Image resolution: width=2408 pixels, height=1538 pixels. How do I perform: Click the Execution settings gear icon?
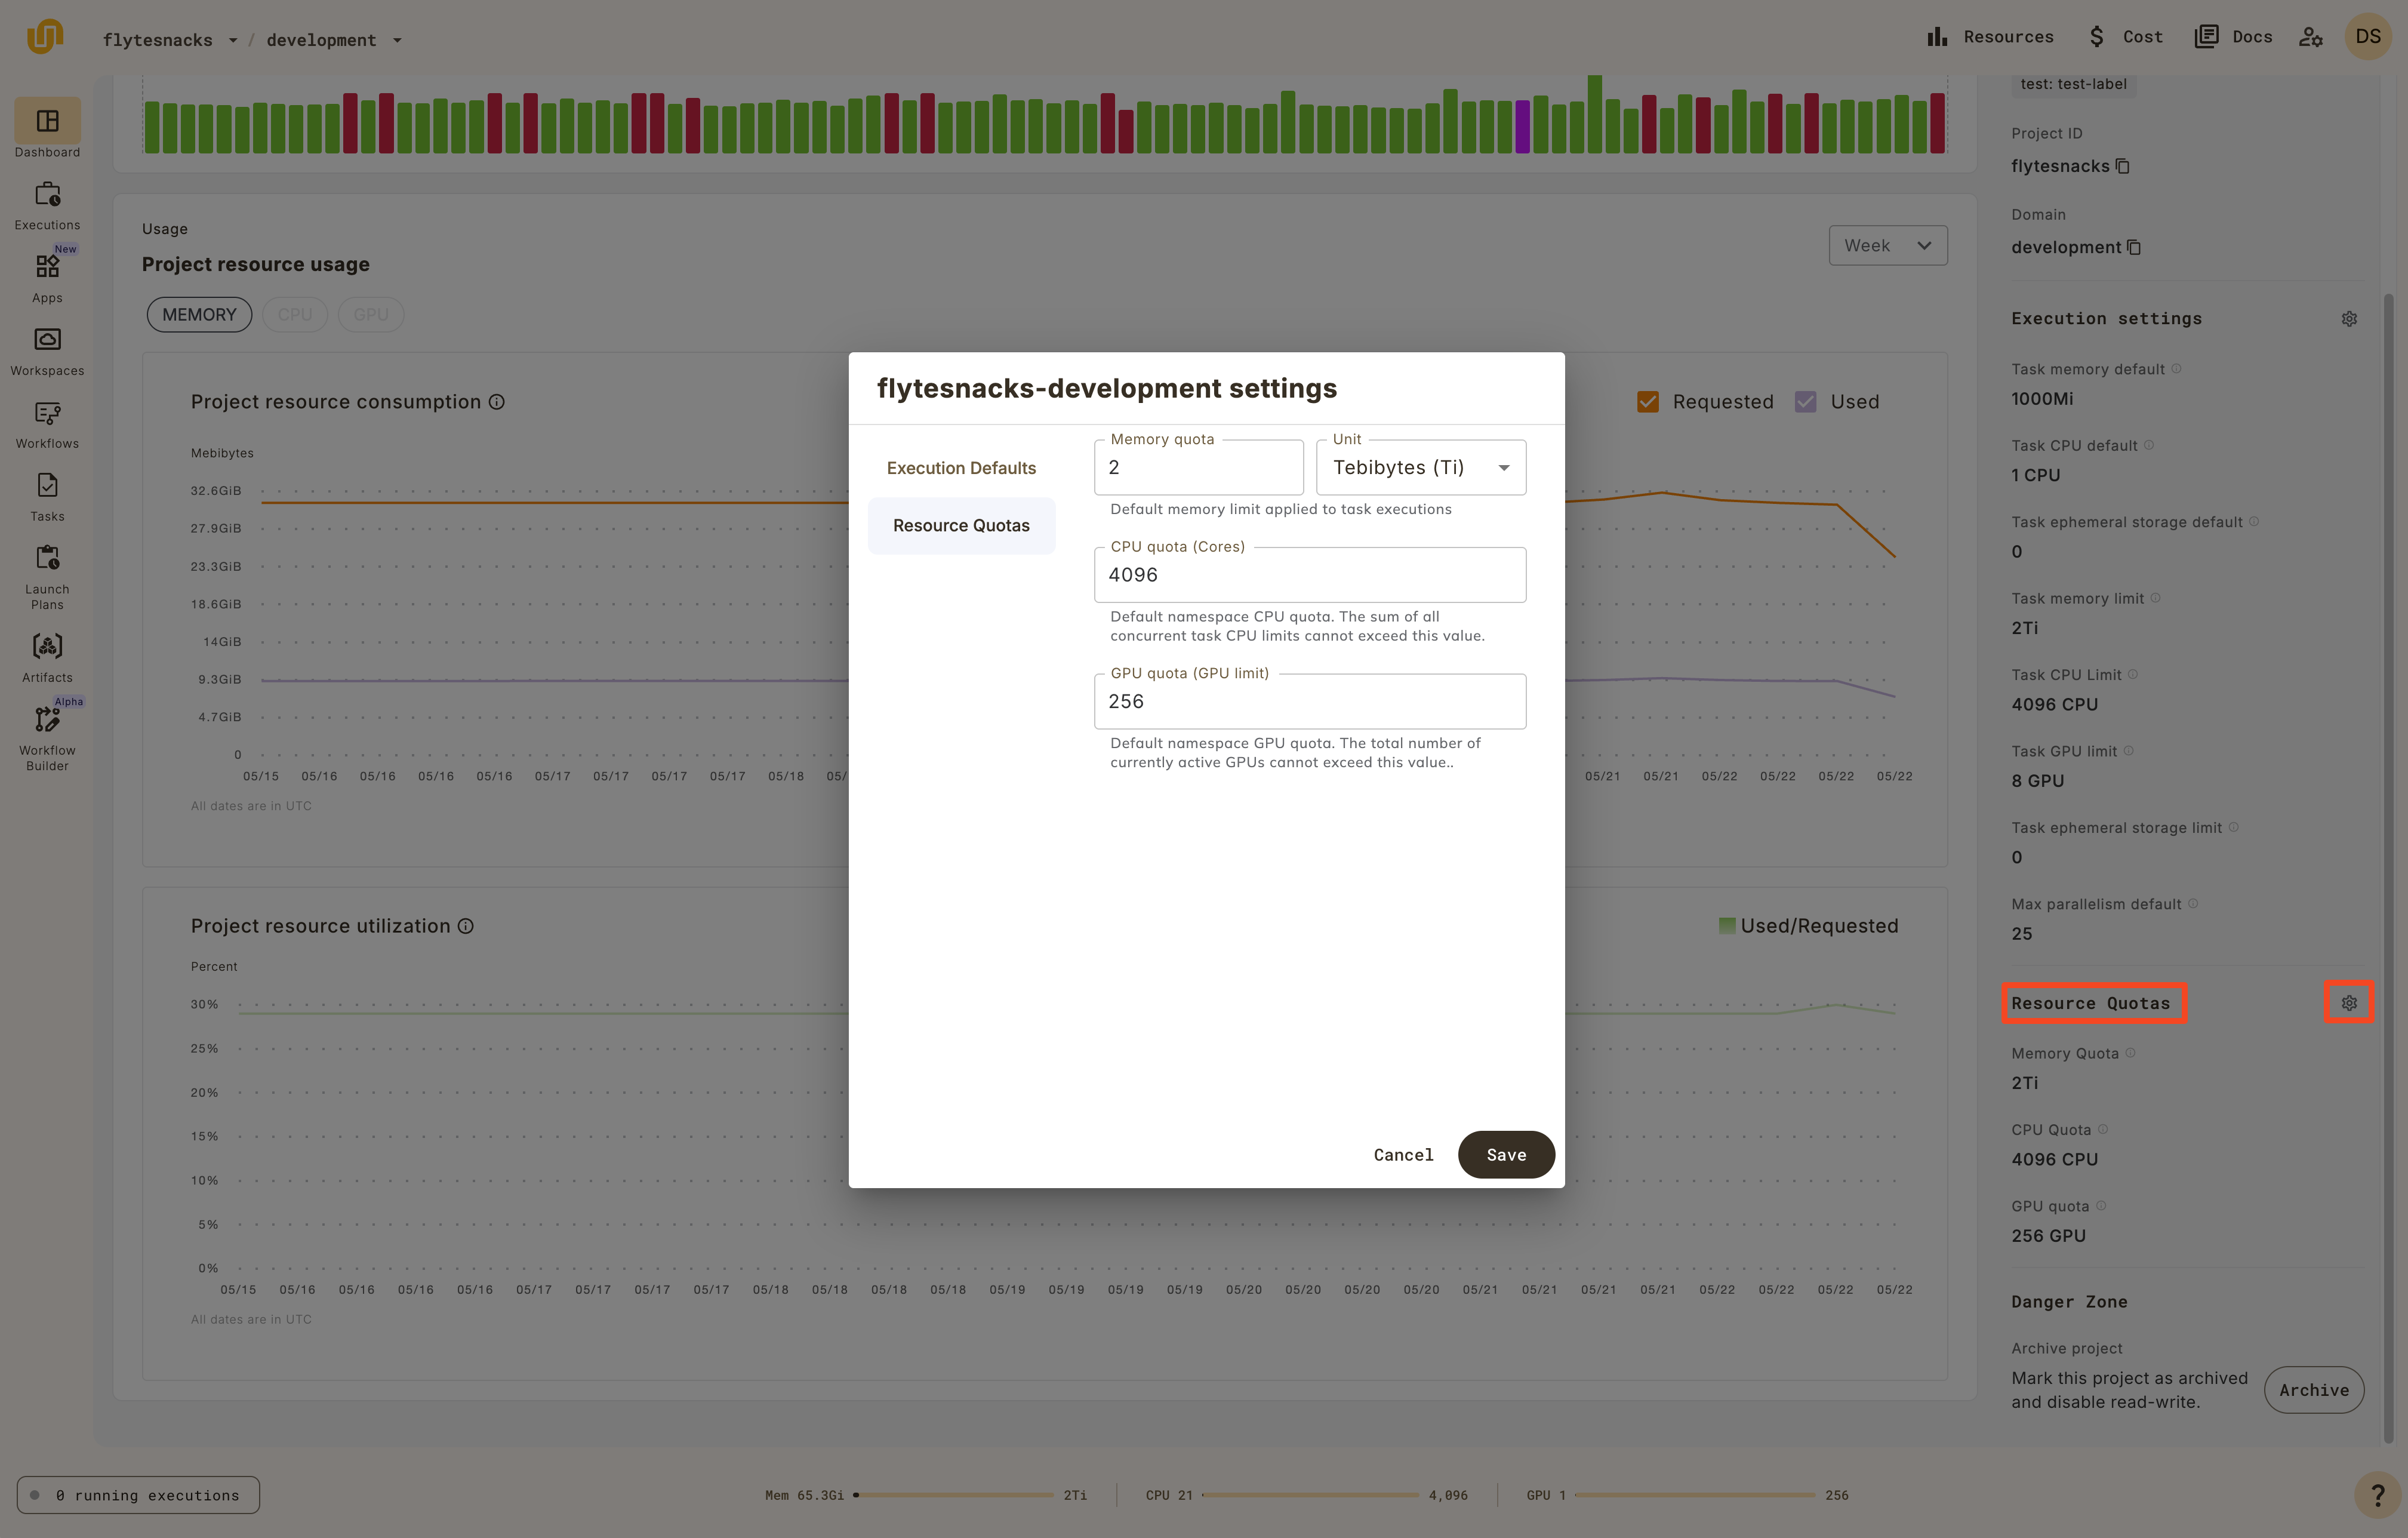2349,319
